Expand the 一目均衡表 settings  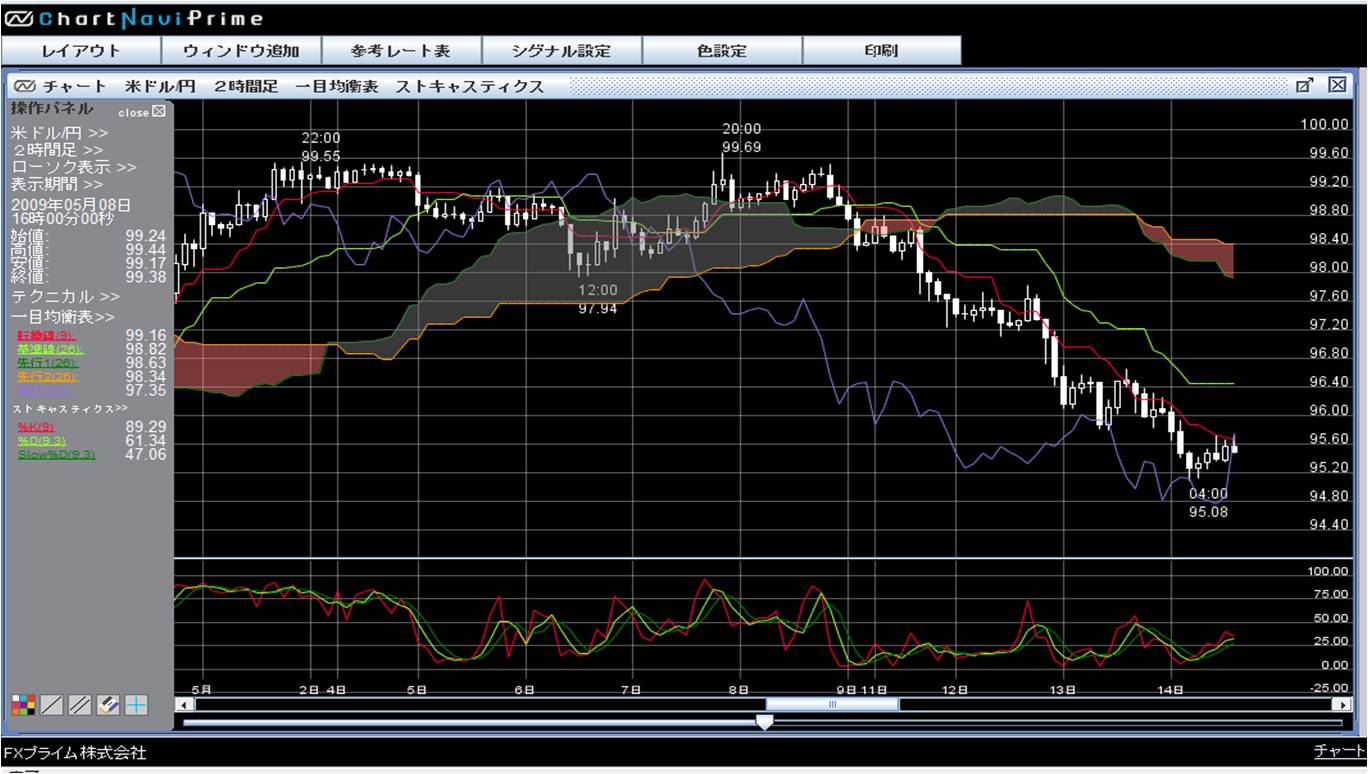[x=62, y=317]
